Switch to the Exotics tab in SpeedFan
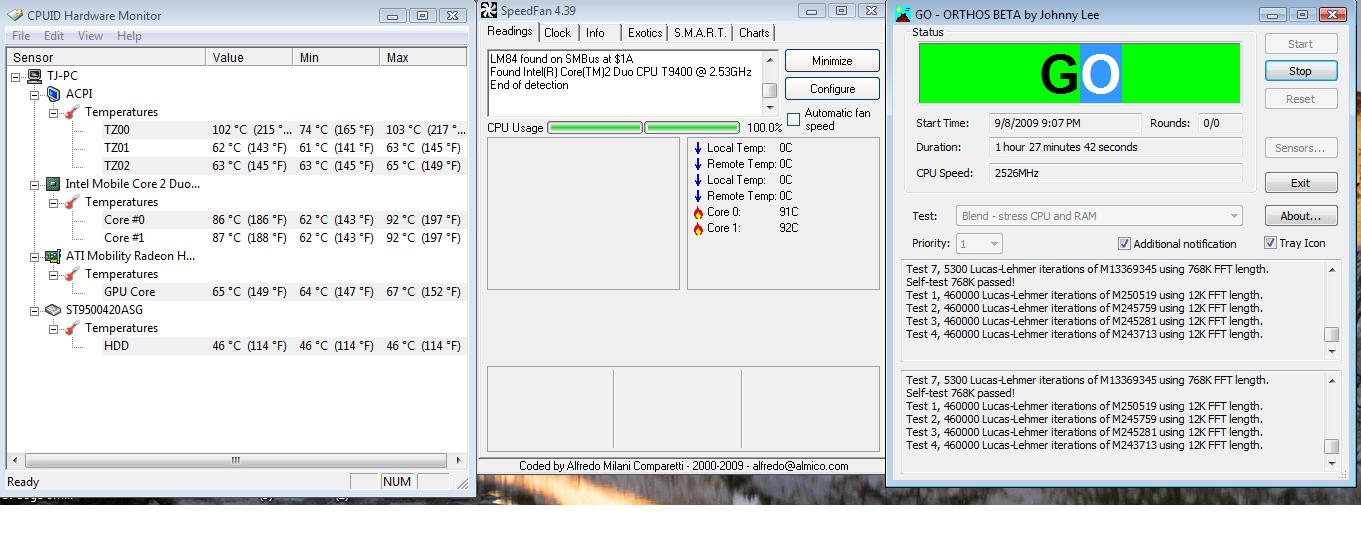This screenshot has height=540, width=1361. click(645, 33)
